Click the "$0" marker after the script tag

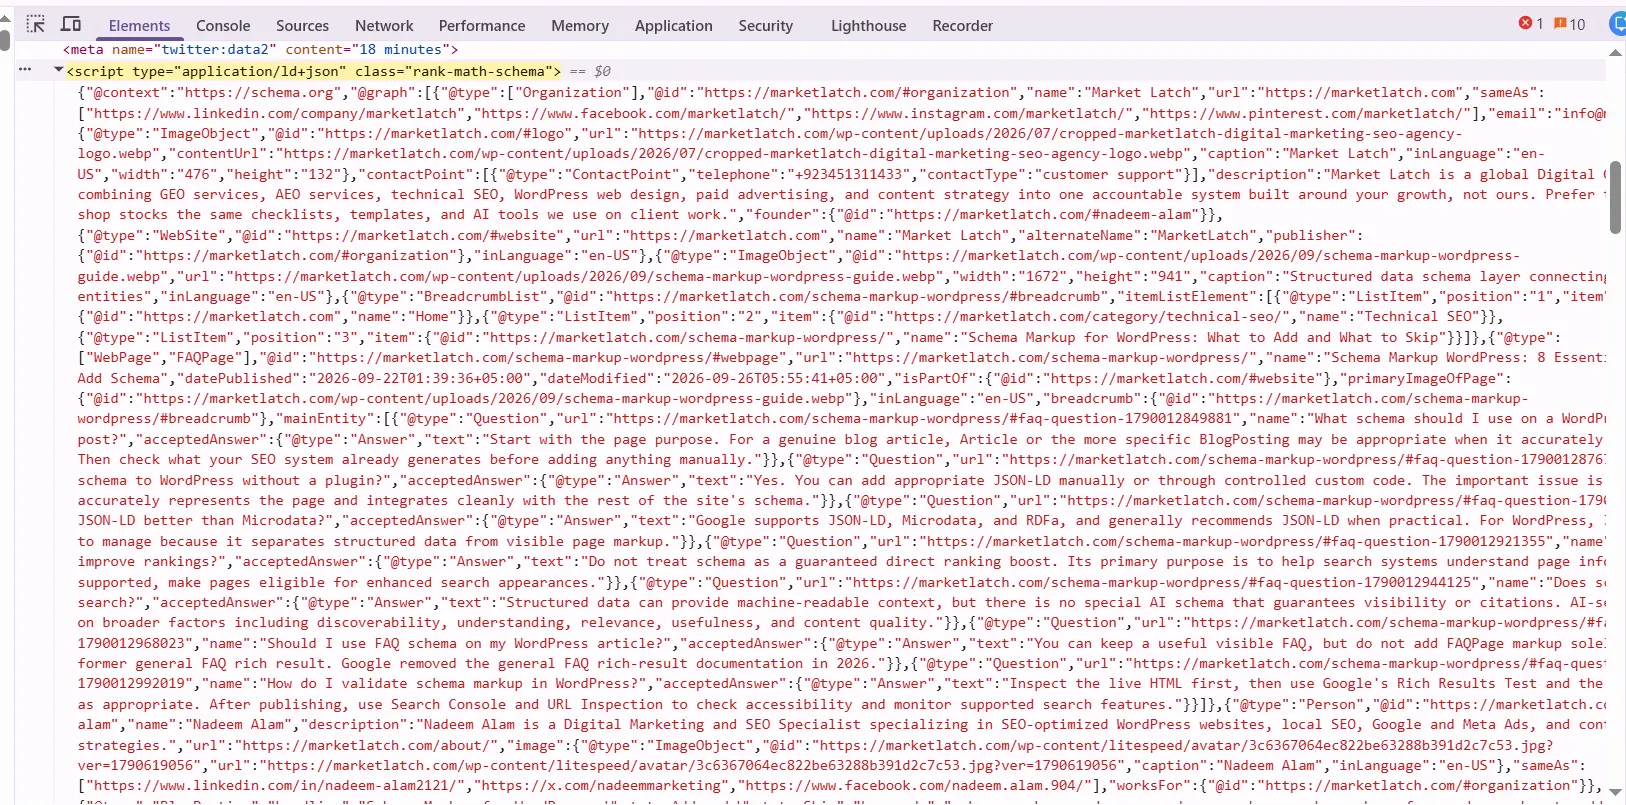602,71
